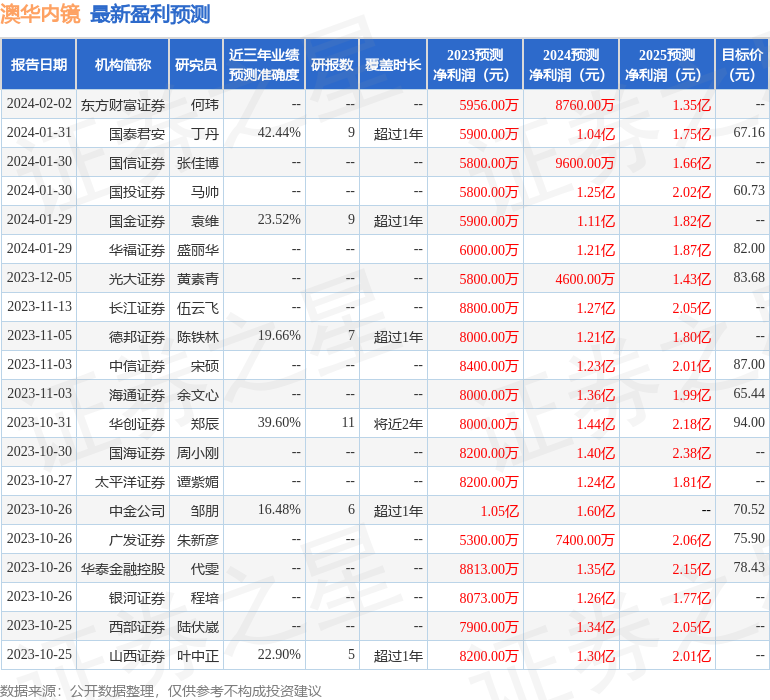770x700 pixels.
Task: Click value 7400.00万
Action: [584, 540]
